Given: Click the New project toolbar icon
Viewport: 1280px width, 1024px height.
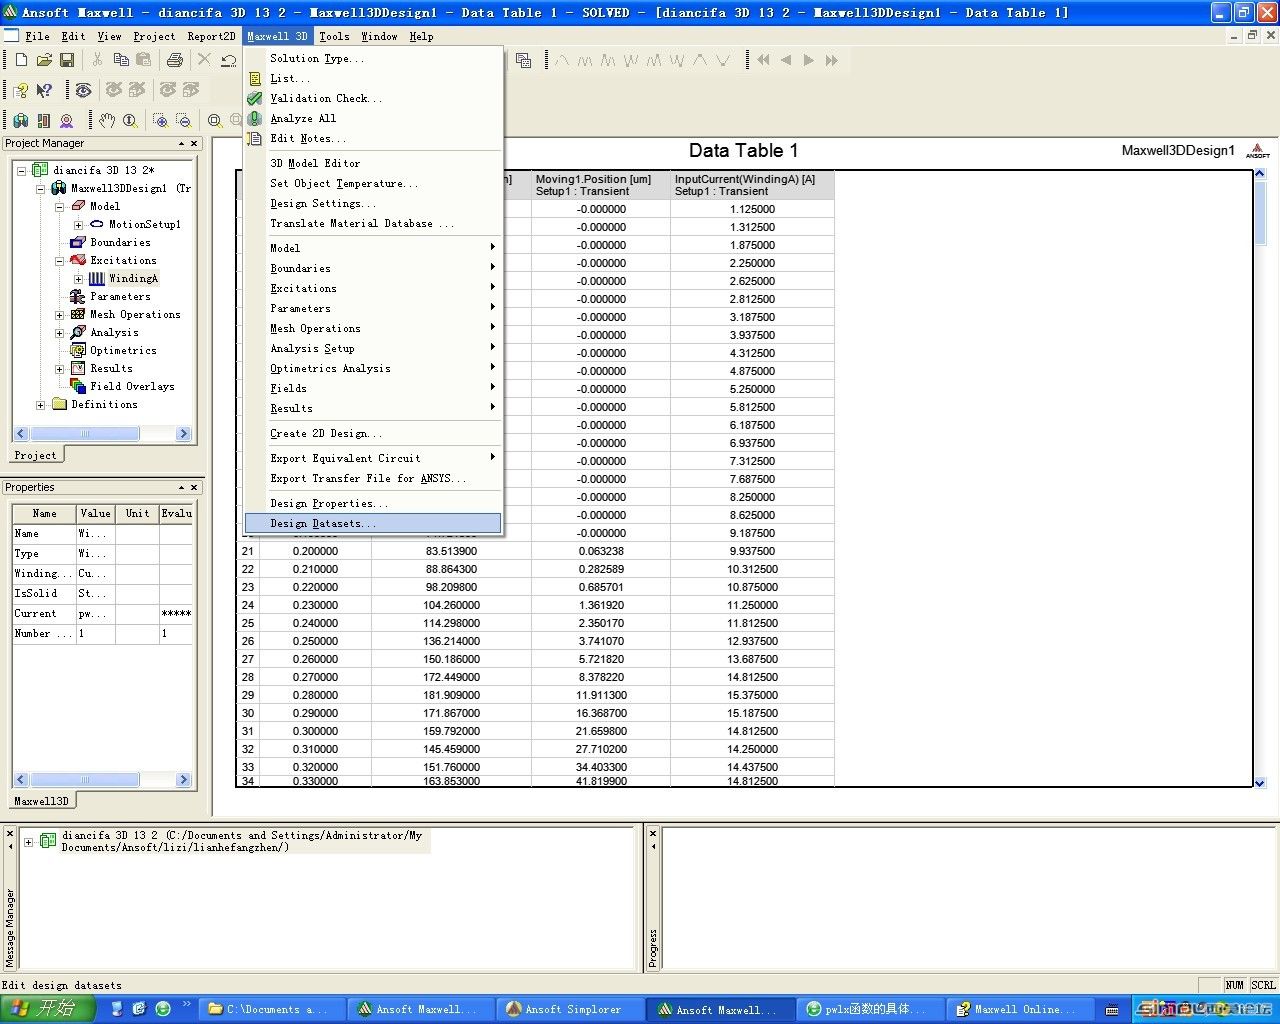Looking at the screenshot, I should point(21,60).
